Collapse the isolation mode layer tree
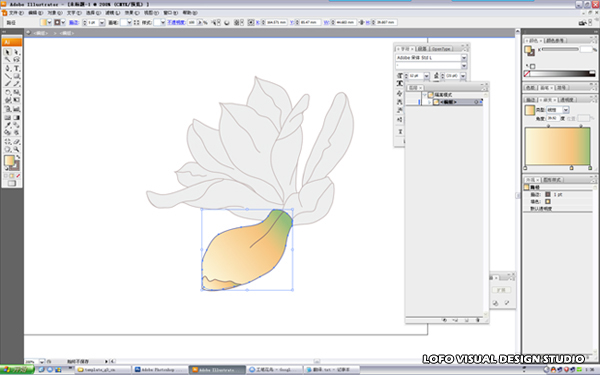The width and height of the screenshot is (600, 375). pyautogui.click(x=425, y=95)
